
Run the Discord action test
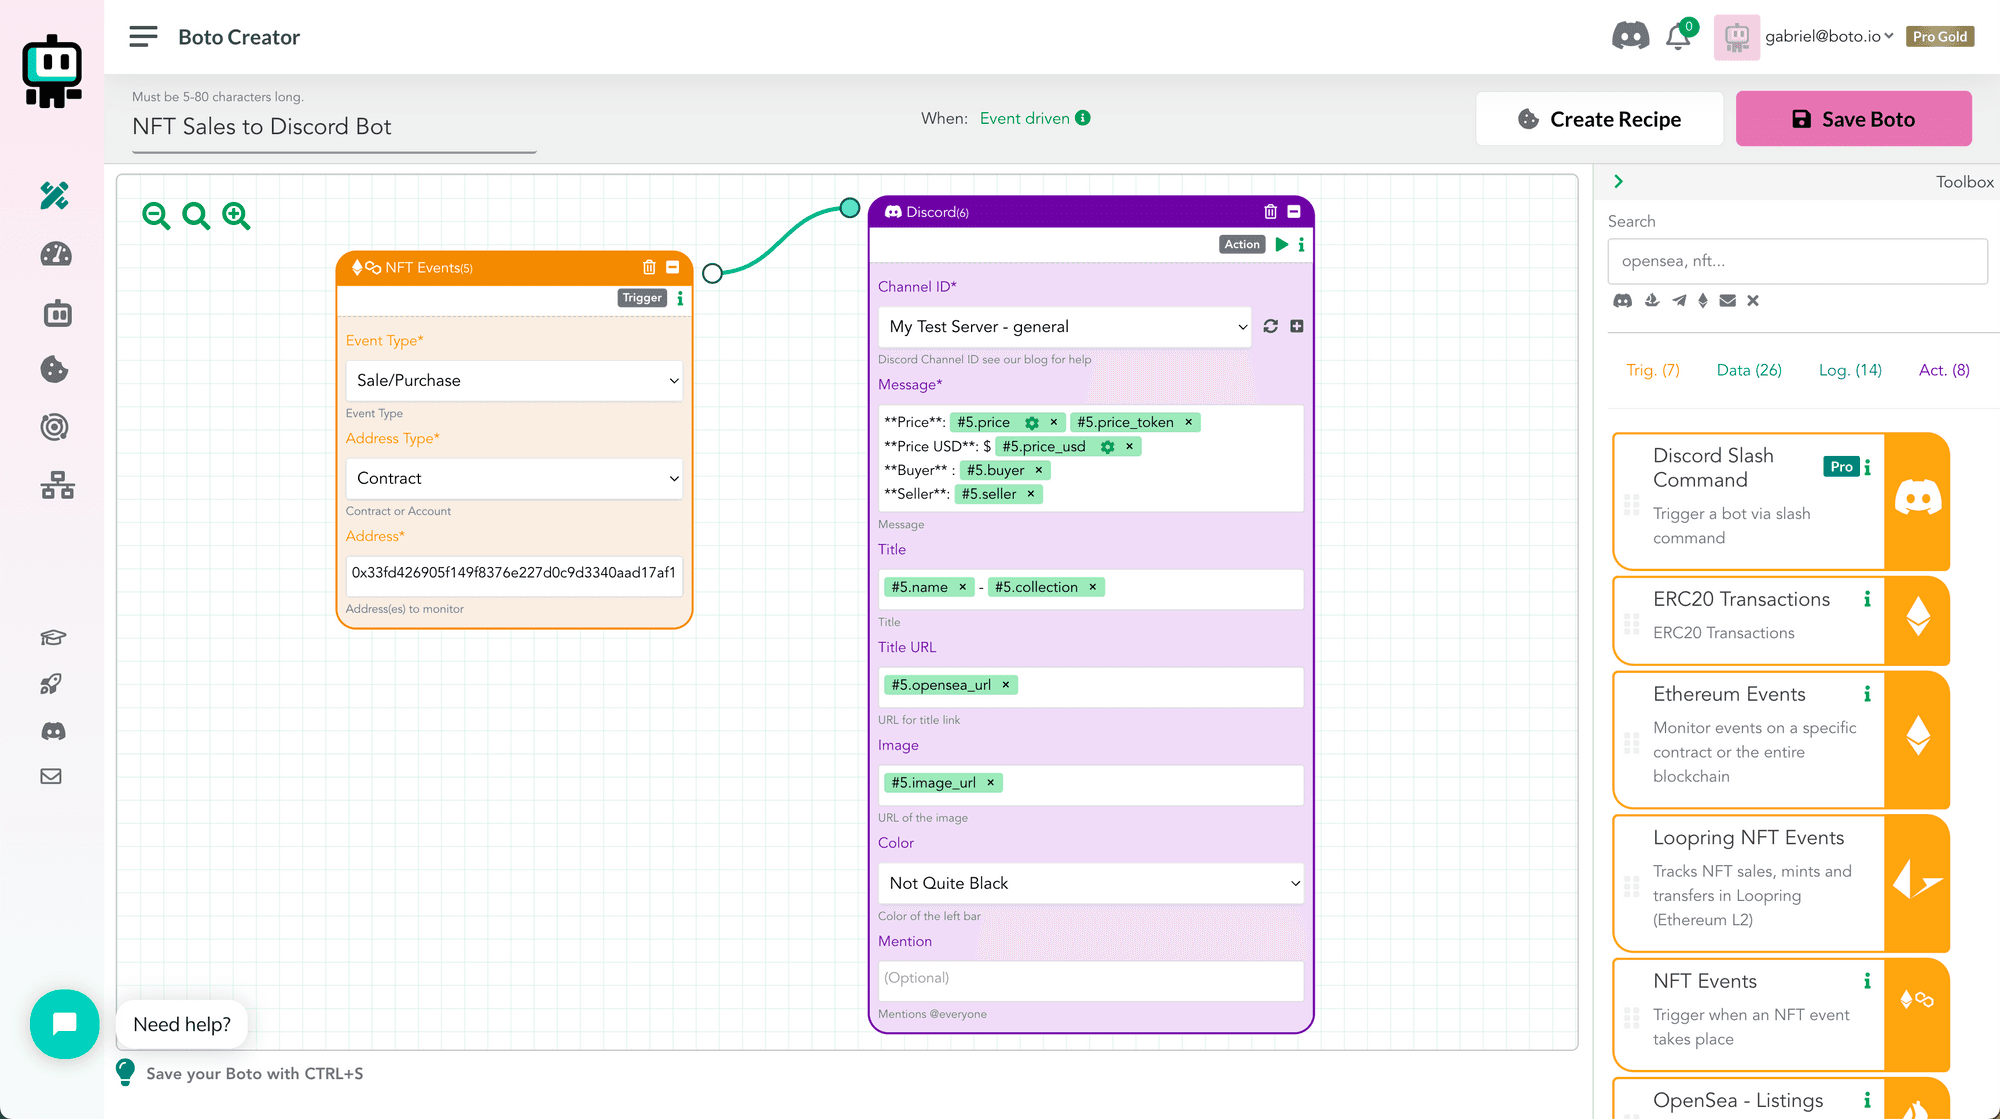[x=1281, y=244]
